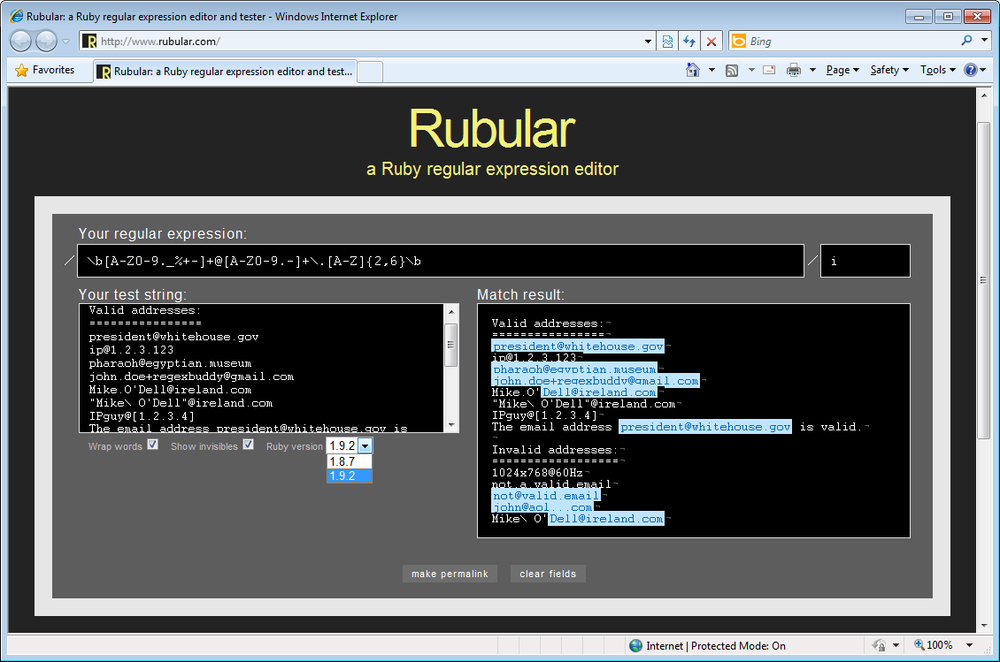Select Ruby version 1.8.7 from list
1000x662 pixels.
coord(349,462)
